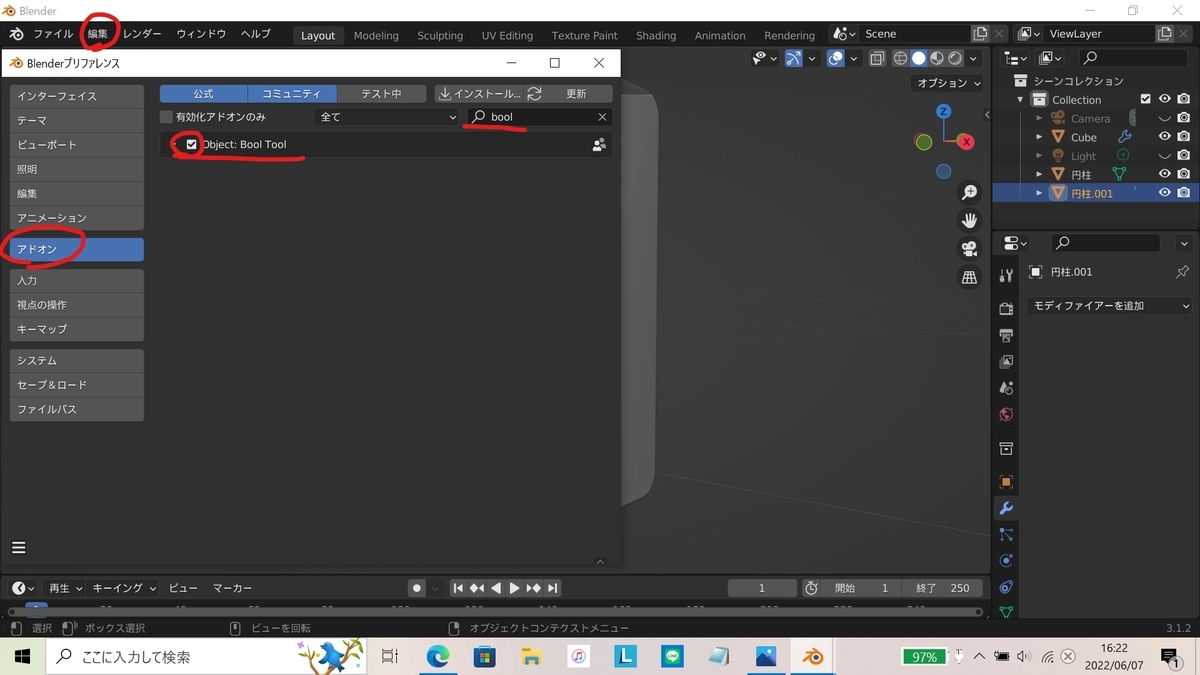Click the refresh icon next to 更新

pos(535,94)
